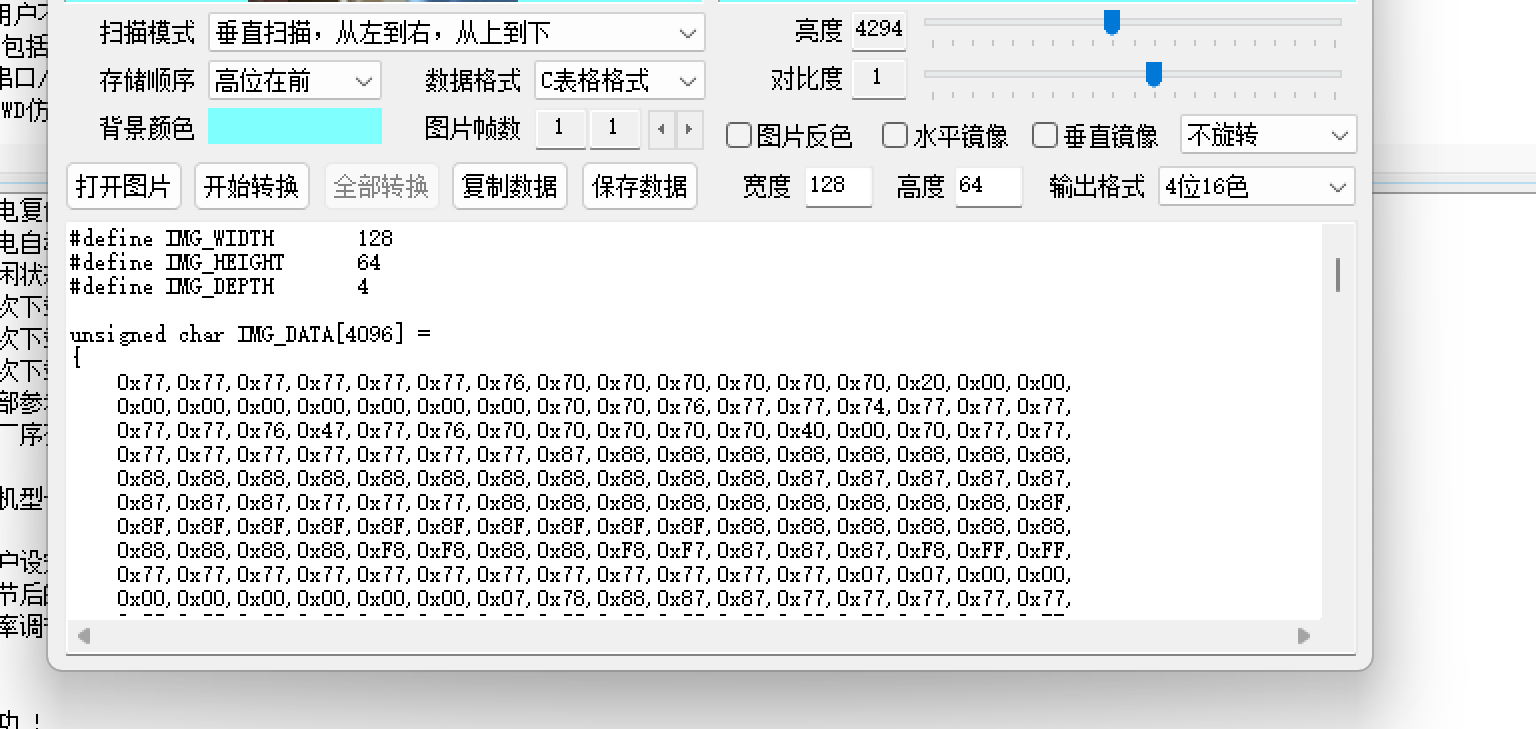Click the 亮度 brightness slider handle
This screenshot has width=1536, height=729.
click(x=1111, y=22)
